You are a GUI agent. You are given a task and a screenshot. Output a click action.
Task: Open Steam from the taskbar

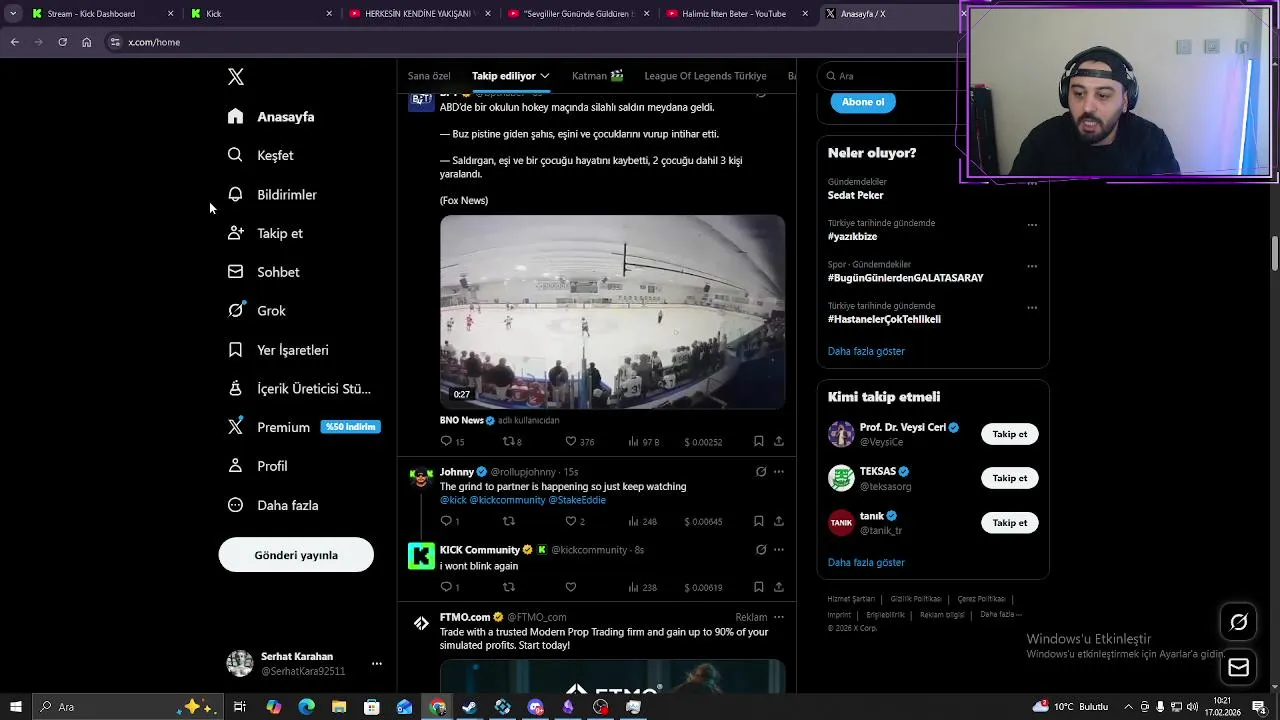point(469,707)
